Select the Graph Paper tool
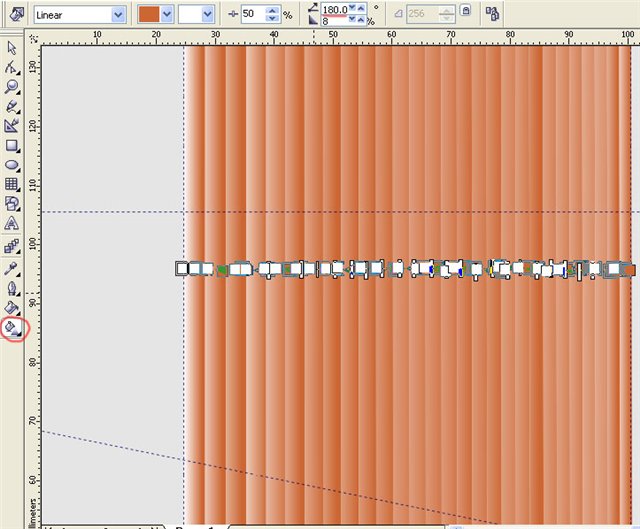This screenshot has height=529, width=640. point(12,184)
